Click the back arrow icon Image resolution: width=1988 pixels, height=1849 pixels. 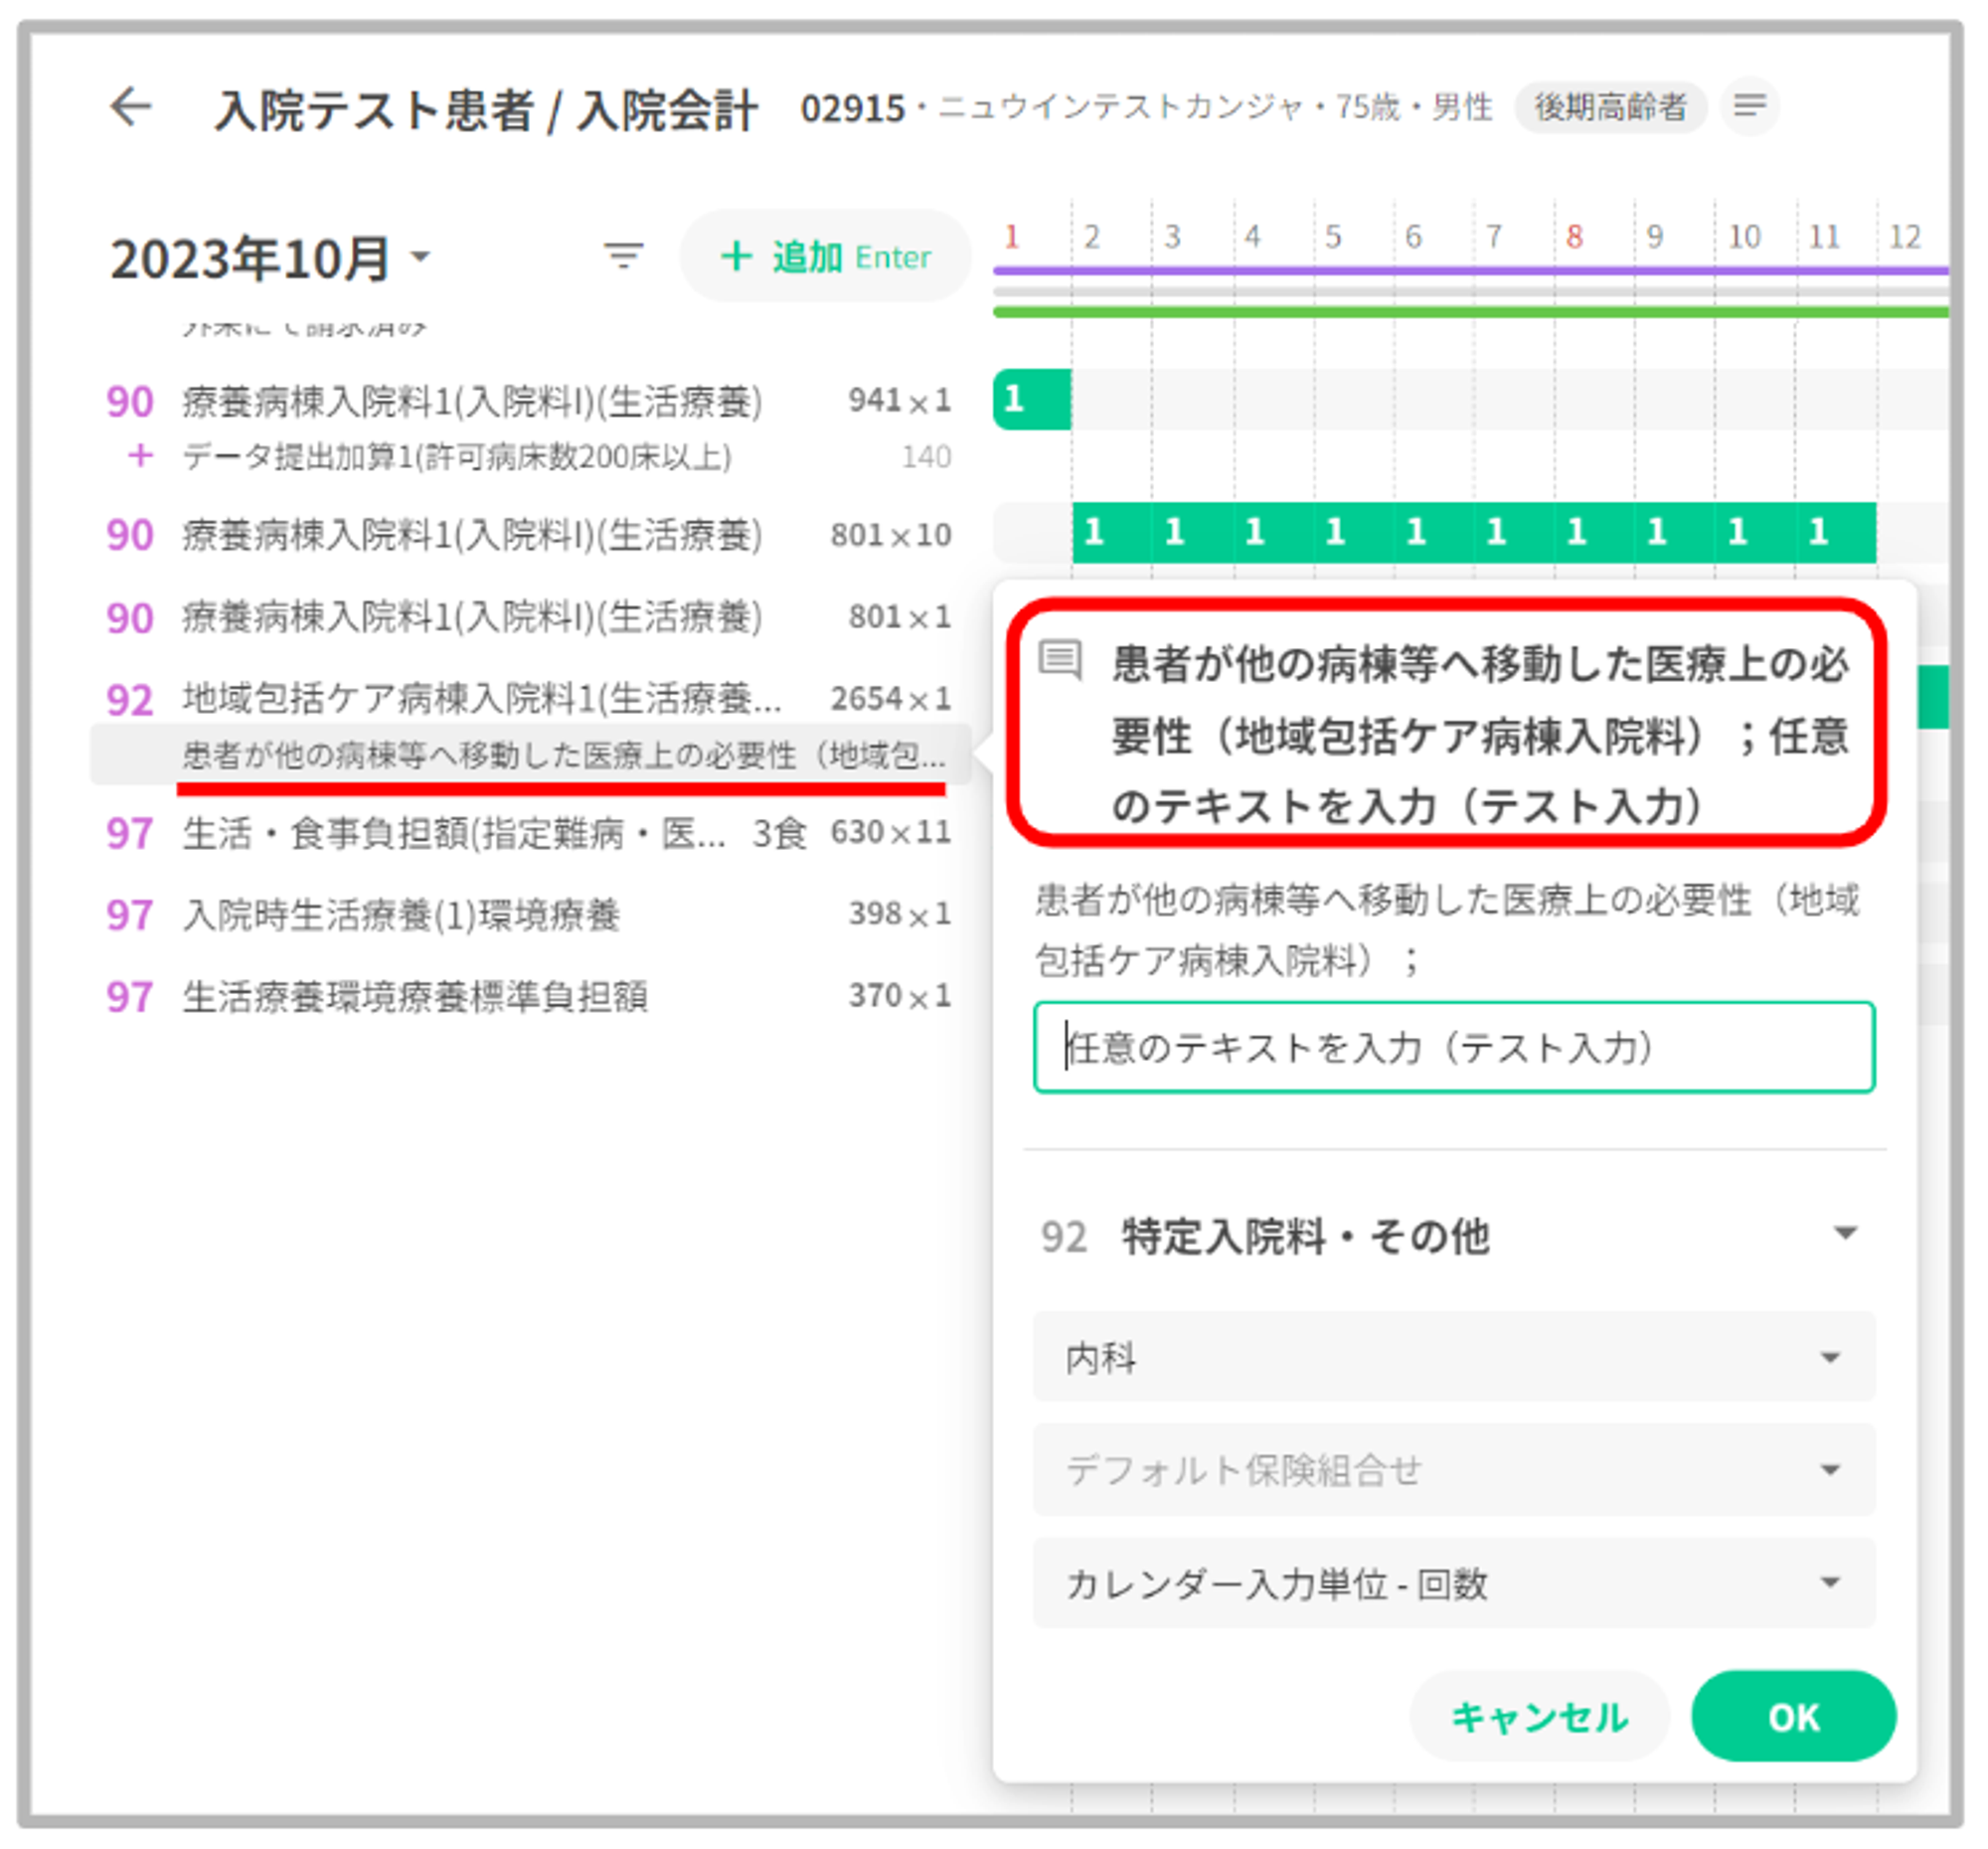click(x=130, y=107)
